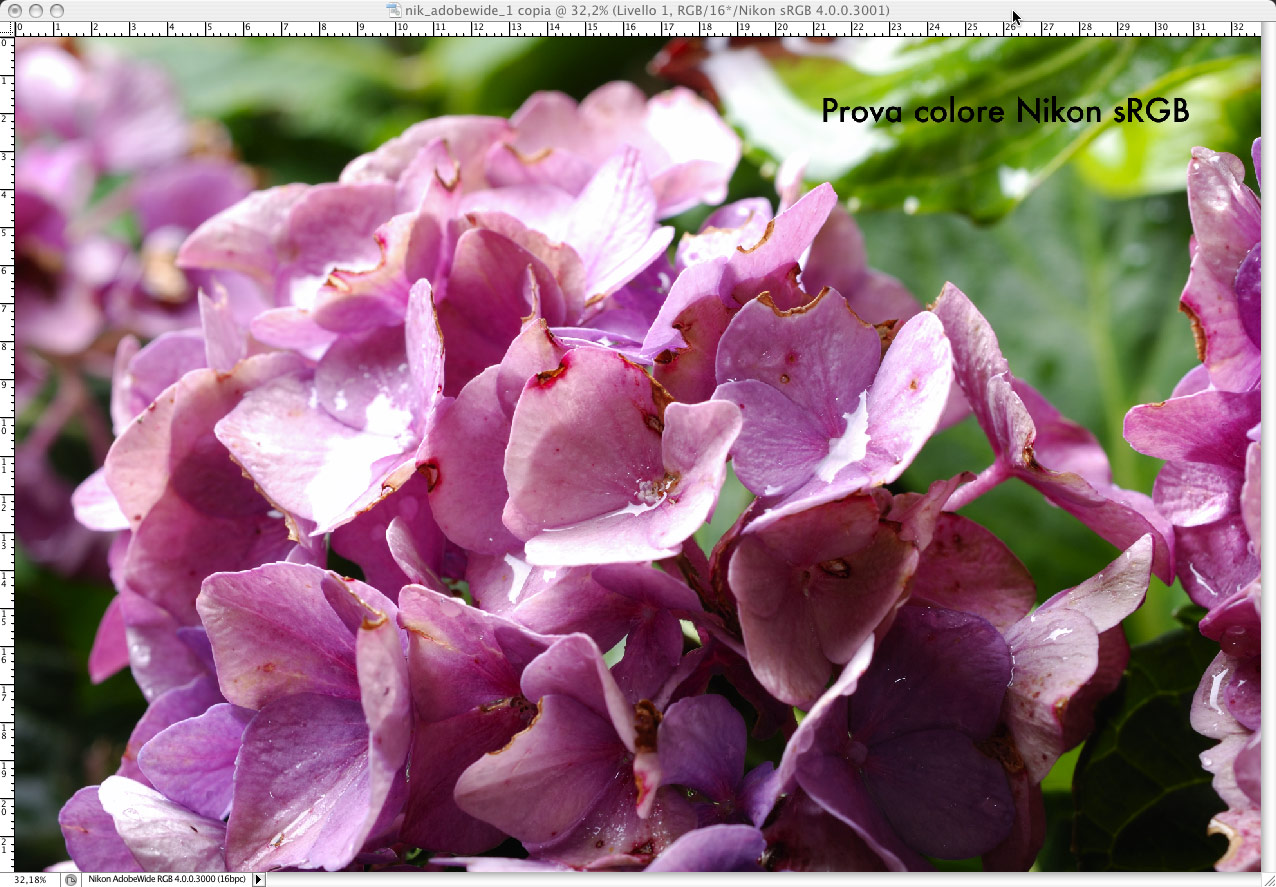Close the nik_adobewide_1 copia window
Image resolution: width=1276 pixels, height=887 pixels.
(x=14, y=10)
